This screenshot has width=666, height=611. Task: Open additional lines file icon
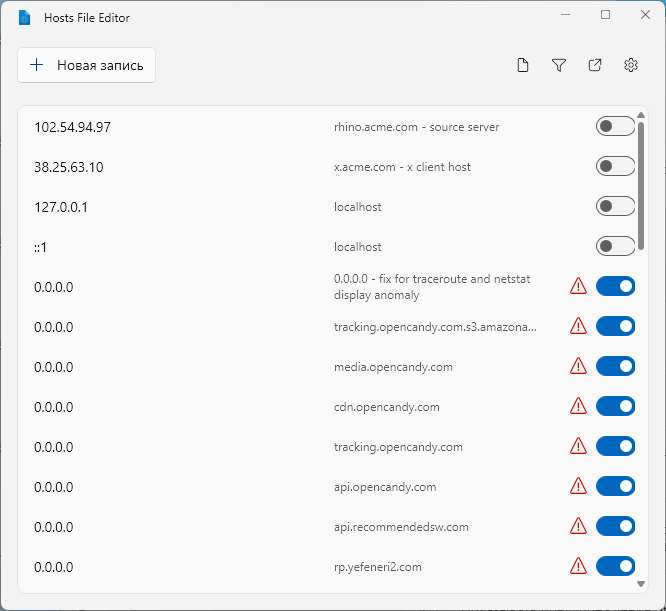point(523,66)
